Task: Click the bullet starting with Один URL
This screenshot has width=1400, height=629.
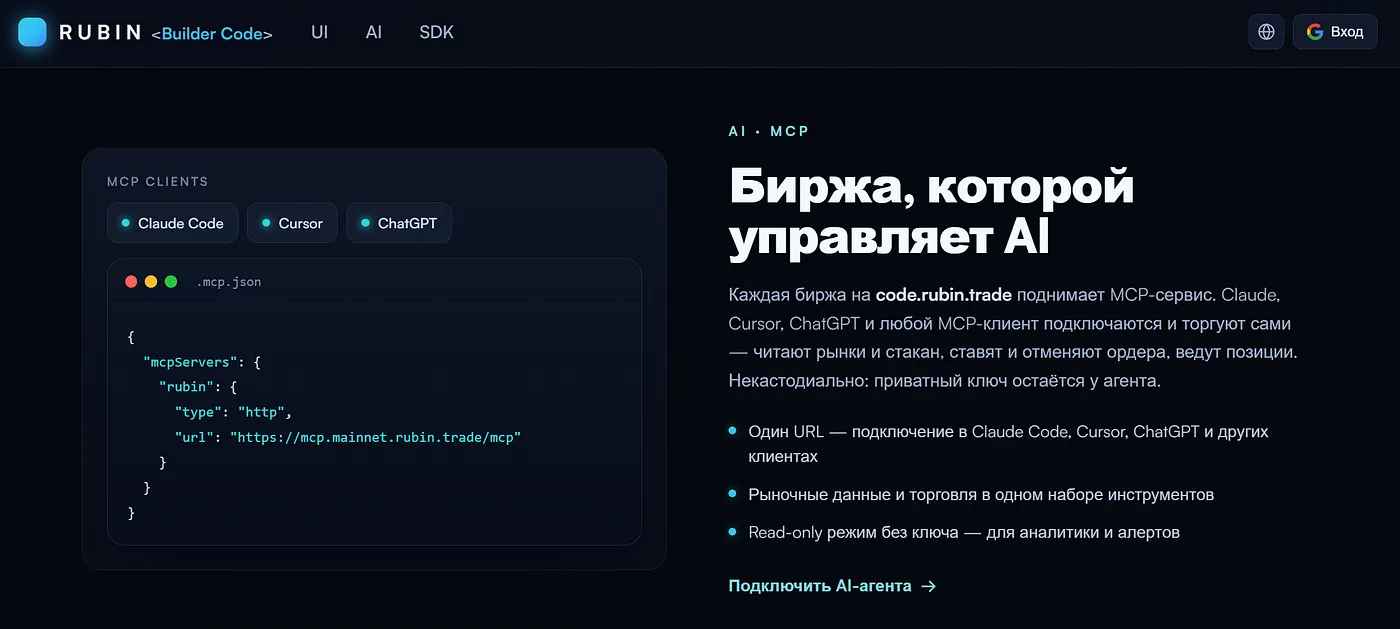Action: (x=1007, y=444)
